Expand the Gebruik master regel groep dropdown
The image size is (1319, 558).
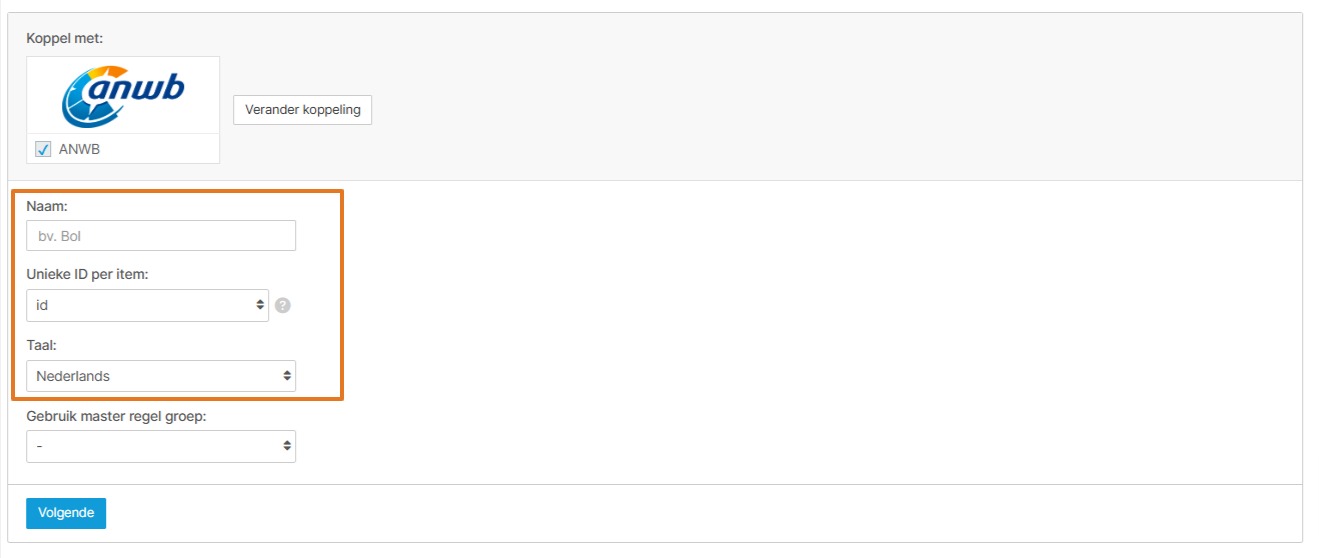click(161, 446)
